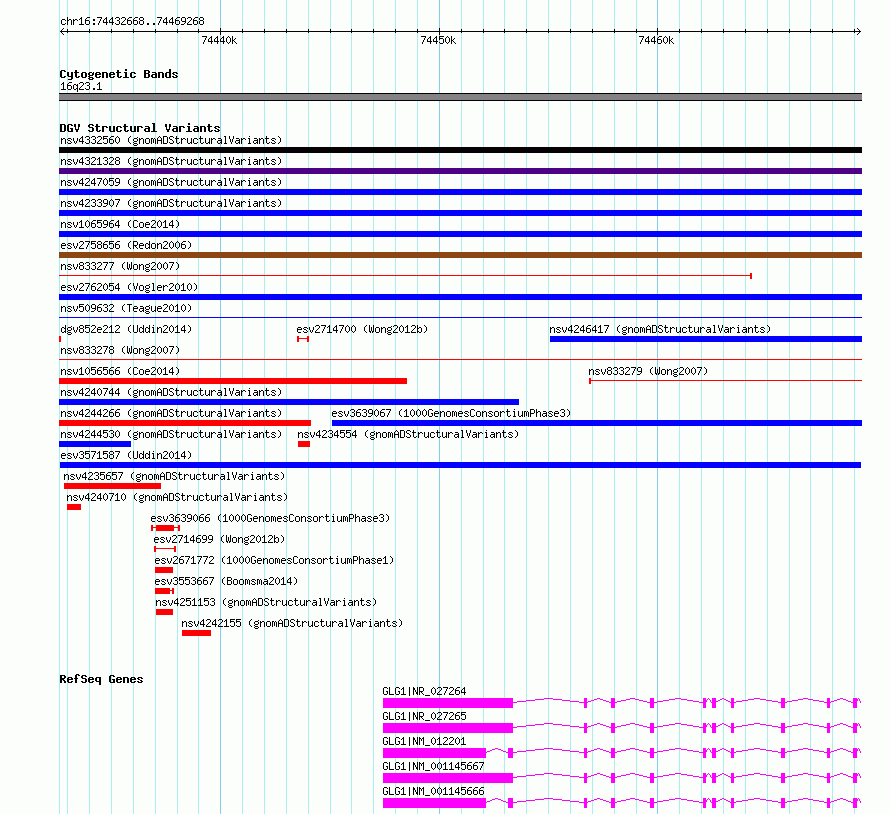Select the nsv4240744 blue variant bar
Screen dimensions: 890x814
(x=289, y=402)
